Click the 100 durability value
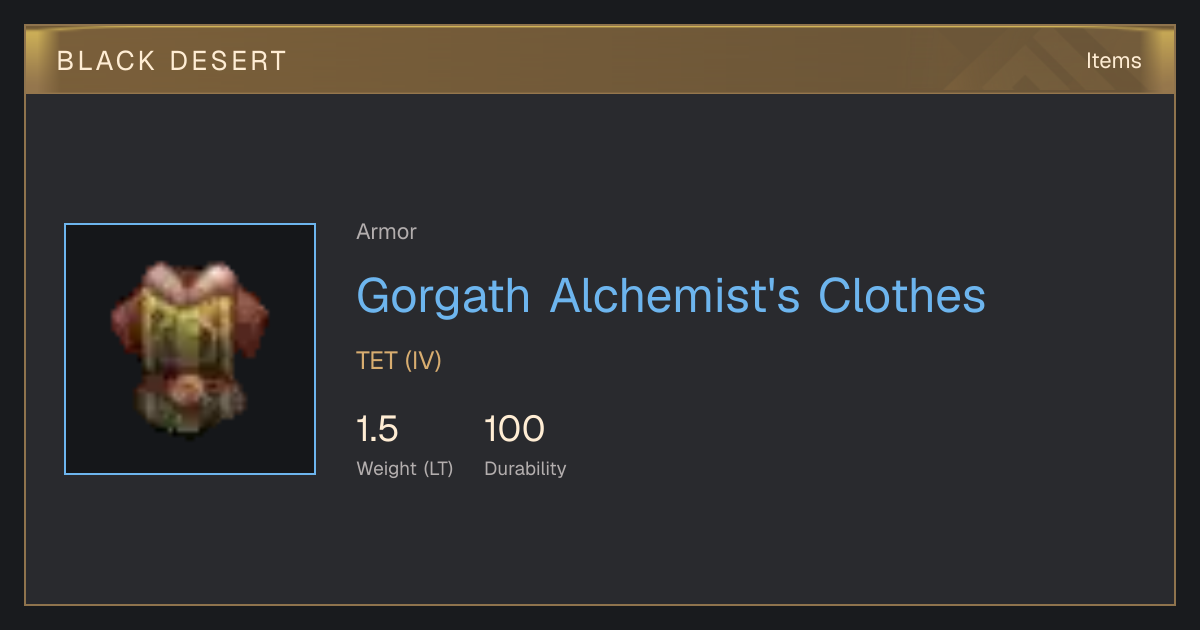The width and height of the screenshot is (1200, 630). [514, 429]
